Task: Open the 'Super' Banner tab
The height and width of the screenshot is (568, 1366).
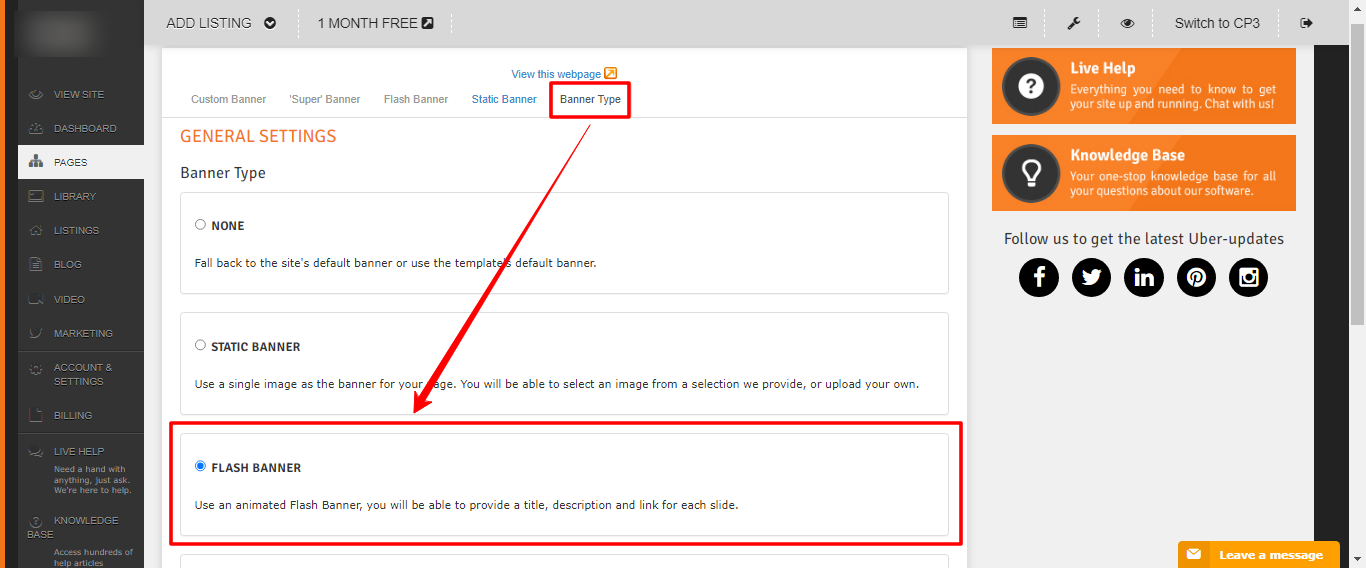Action: 325,99
